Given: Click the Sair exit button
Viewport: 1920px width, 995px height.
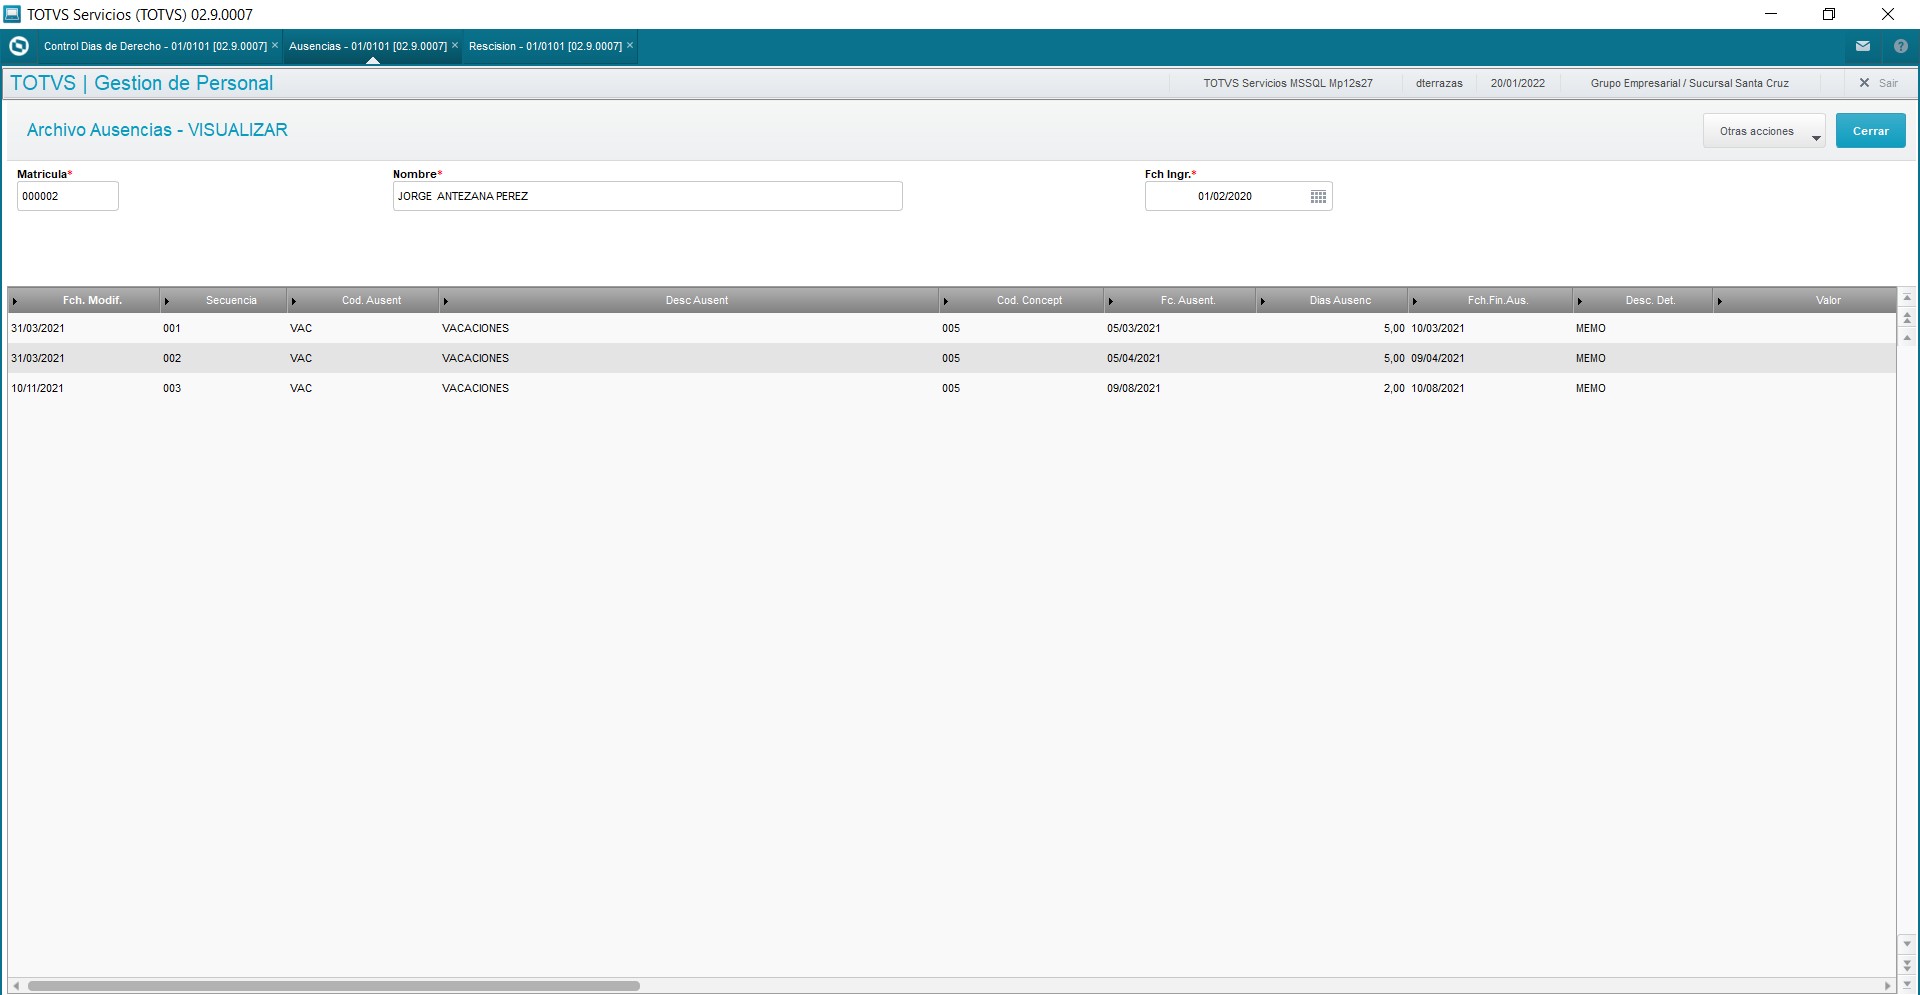Looking at the screenshot, I should [x=1878, y=83].
